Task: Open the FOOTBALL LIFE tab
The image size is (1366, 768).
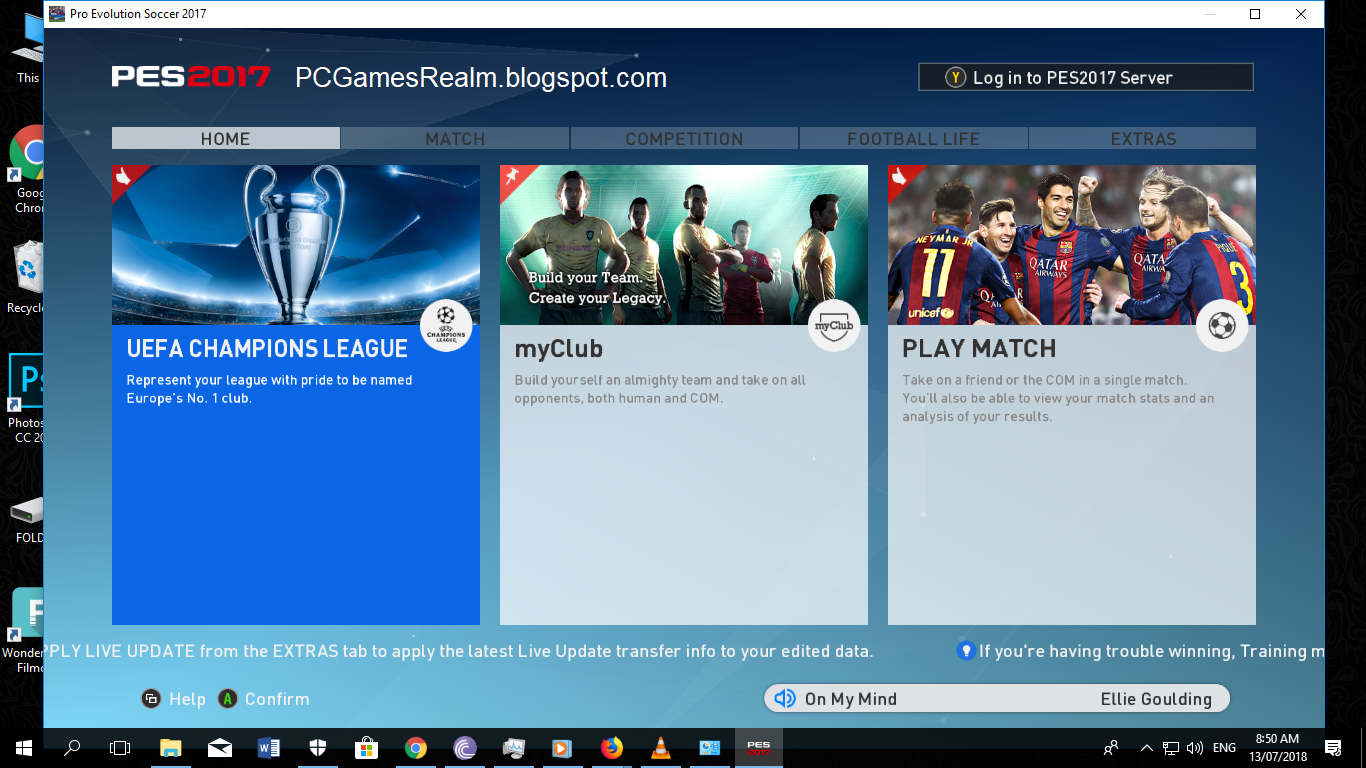Action: 913,138
